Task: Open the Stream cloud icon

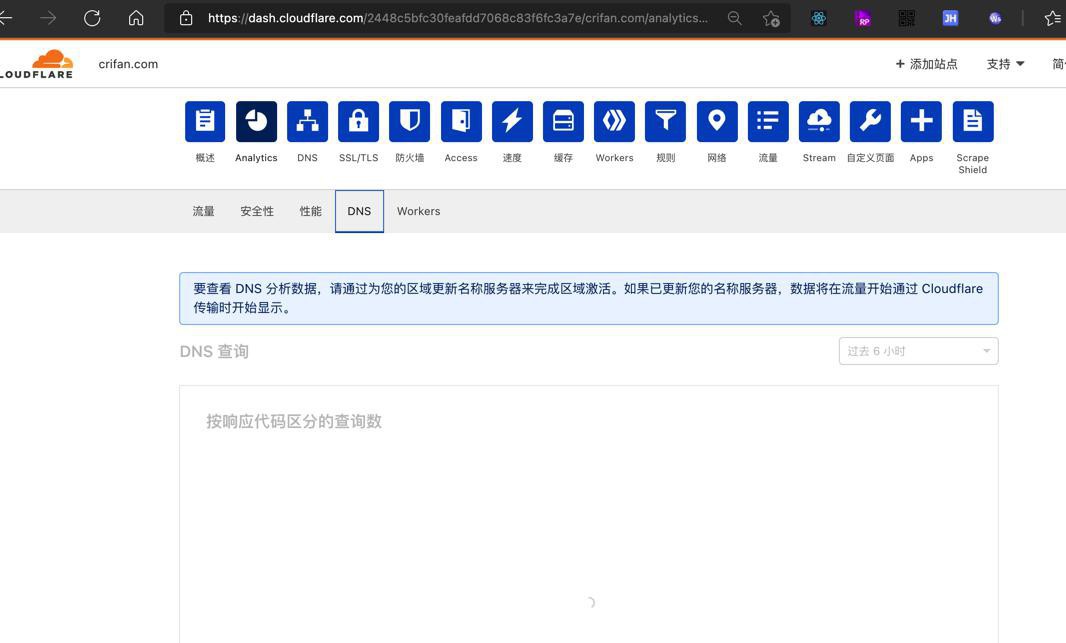Action: [x=819, y=121]
